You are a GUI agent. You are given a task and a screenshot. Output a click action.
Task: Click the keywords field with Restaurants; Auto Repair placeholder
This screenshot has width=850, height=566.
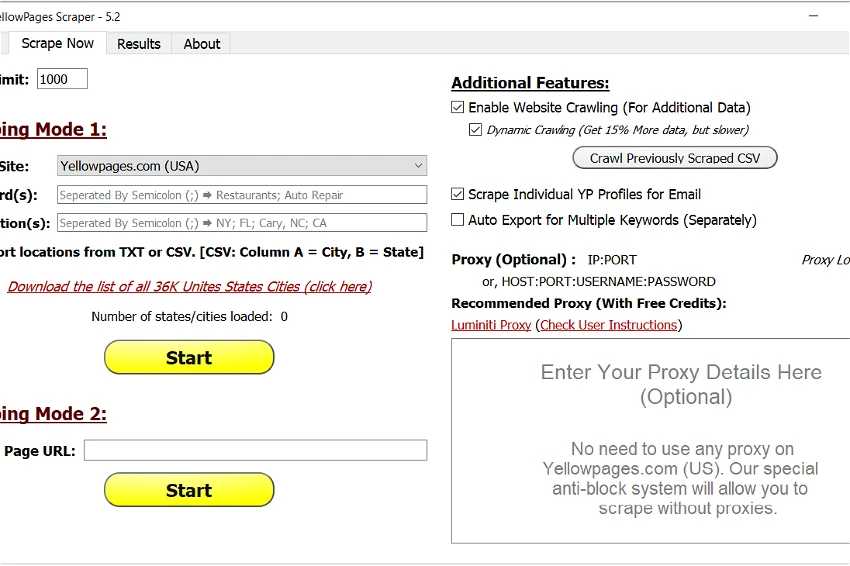242,195
